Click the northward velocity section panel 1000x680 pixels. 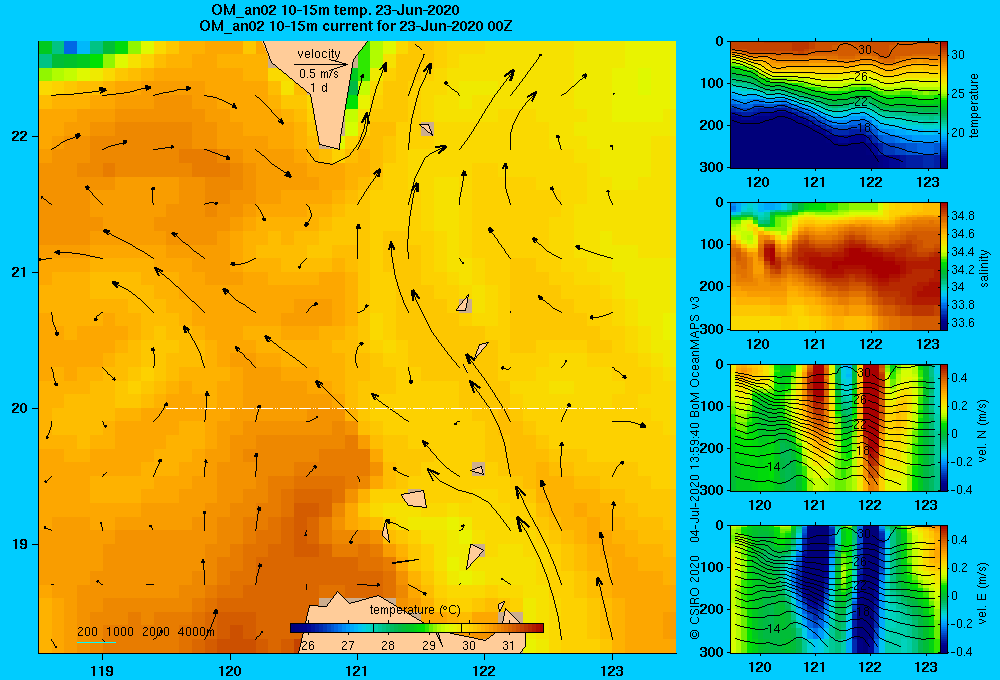[835, 427]
